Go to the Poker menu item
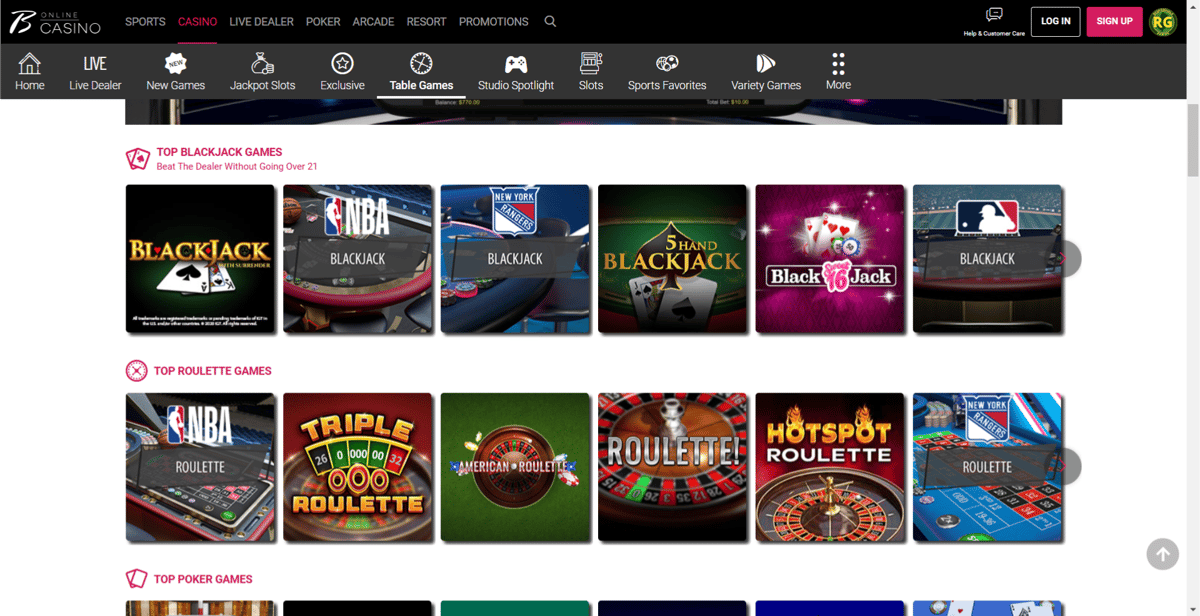1200x616 pixels. [x=323, y=21]
